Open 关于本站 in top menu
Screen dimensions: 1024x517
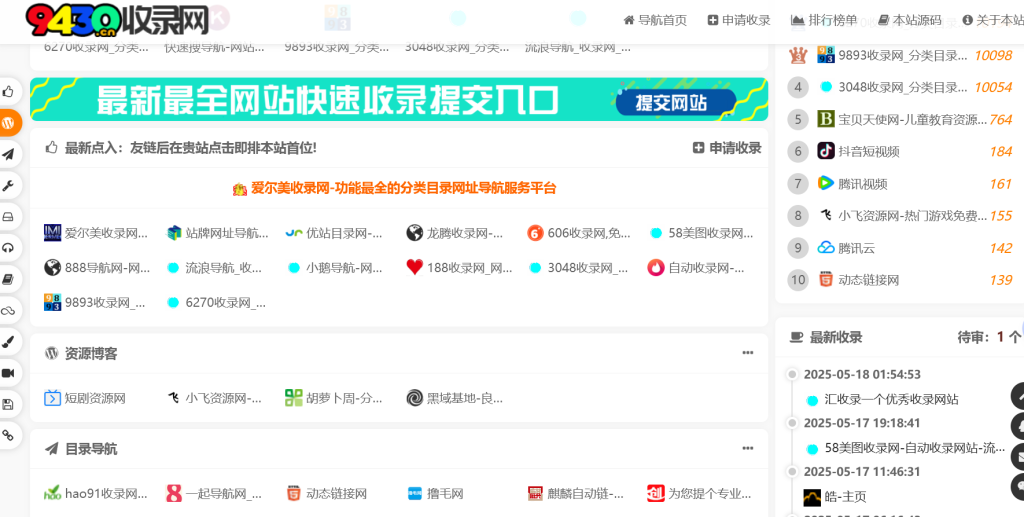(x=993, y=20)
